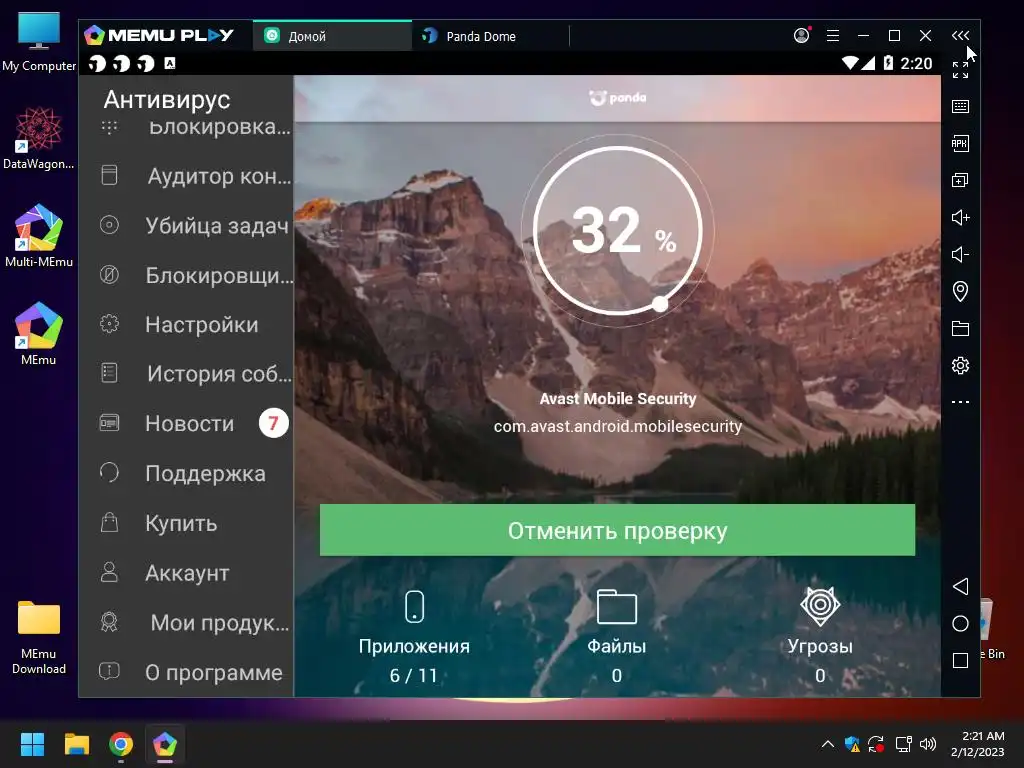Click the Купить shopping bag icon
Screen dimensions: 1024x768
[109, 522]
